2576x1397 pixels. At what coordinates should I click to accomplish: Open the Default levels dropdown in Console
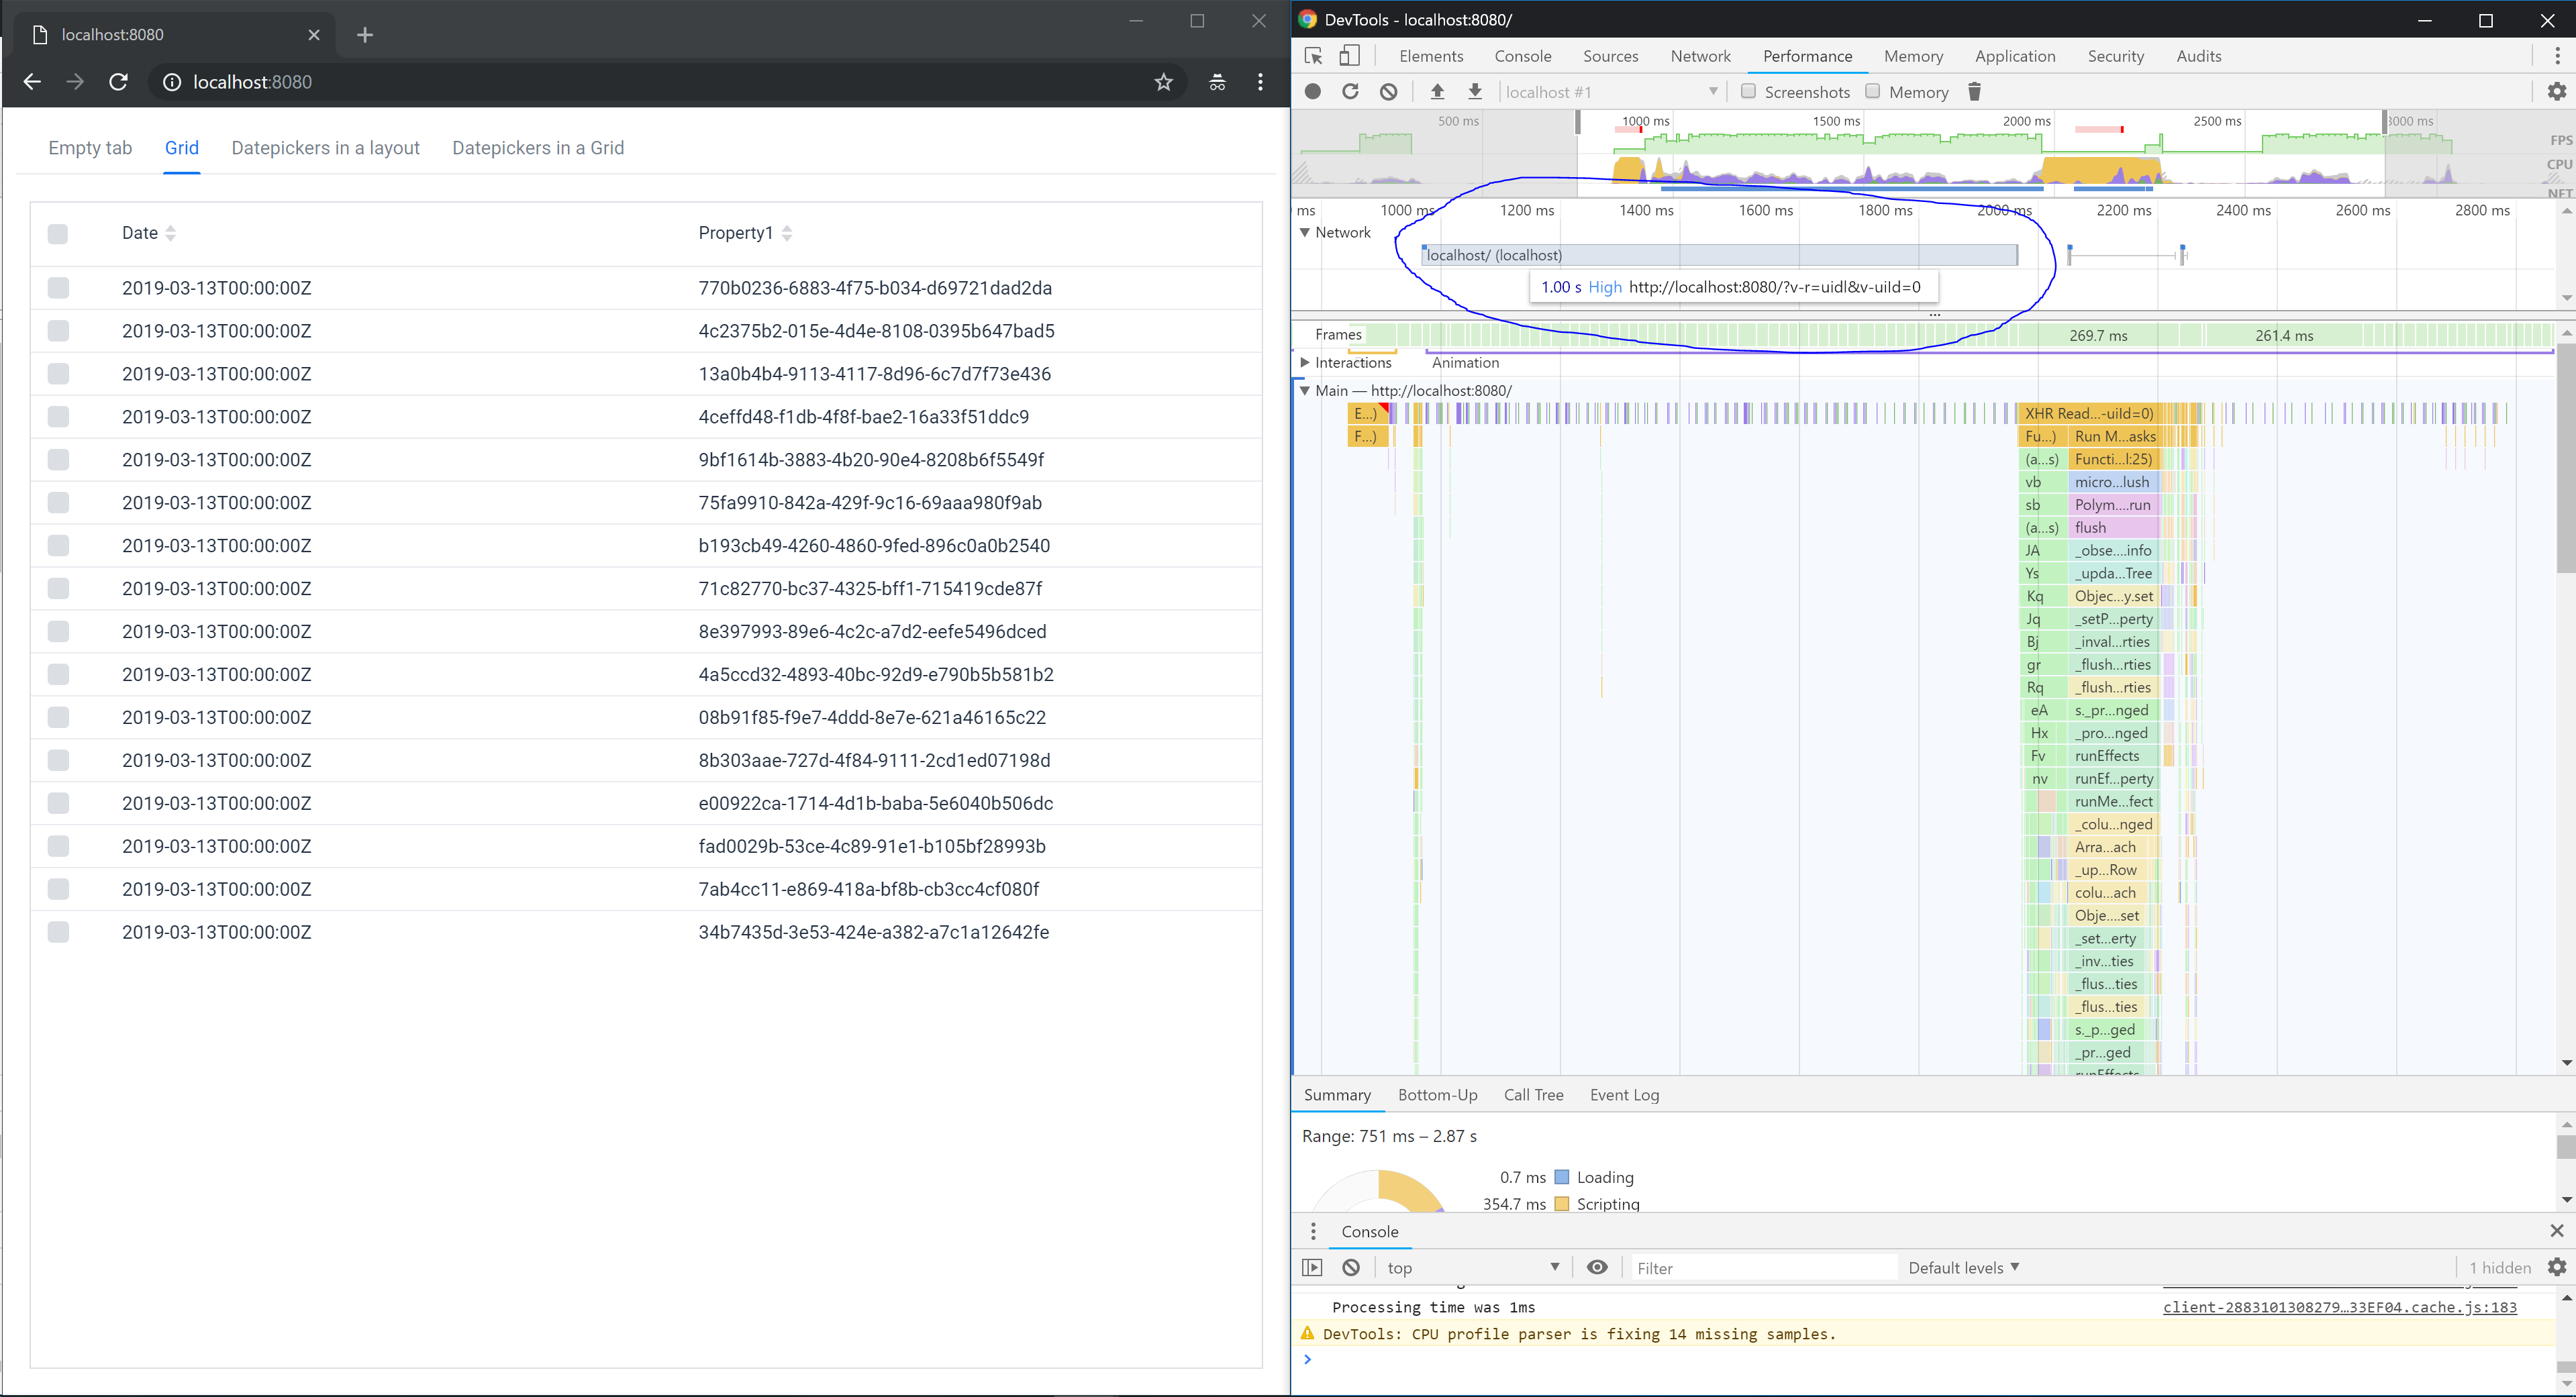[x=1963, y=1267]
